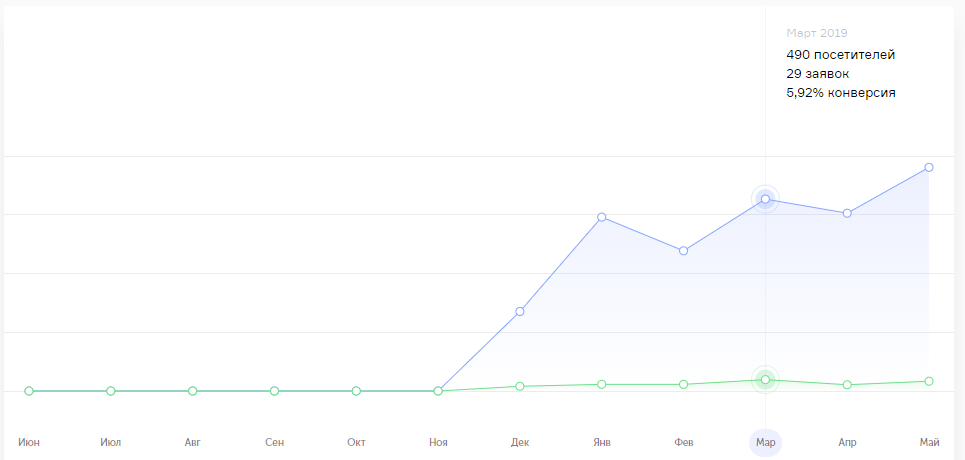Viewport: 965px width, 460px height.
Task: Click the green requests point for Янв
Action: pyautogui.click(x=602, y=384)
